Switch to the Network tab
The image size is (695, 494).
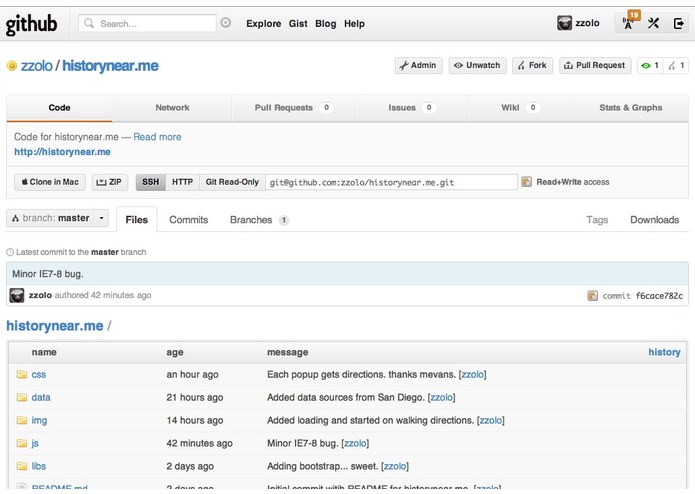point(172,108)
